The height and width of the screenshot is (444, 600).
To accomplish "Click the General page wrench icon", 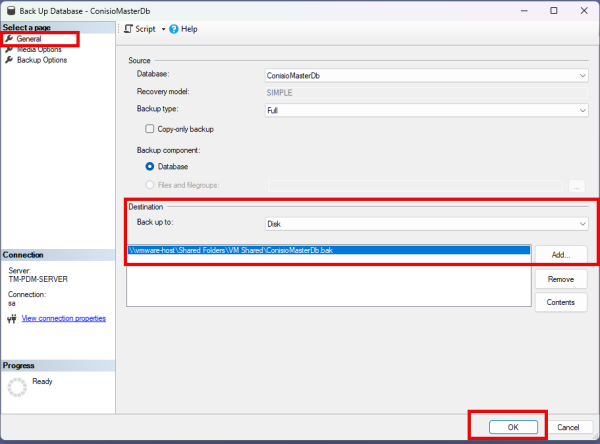I will click(9, 38).
